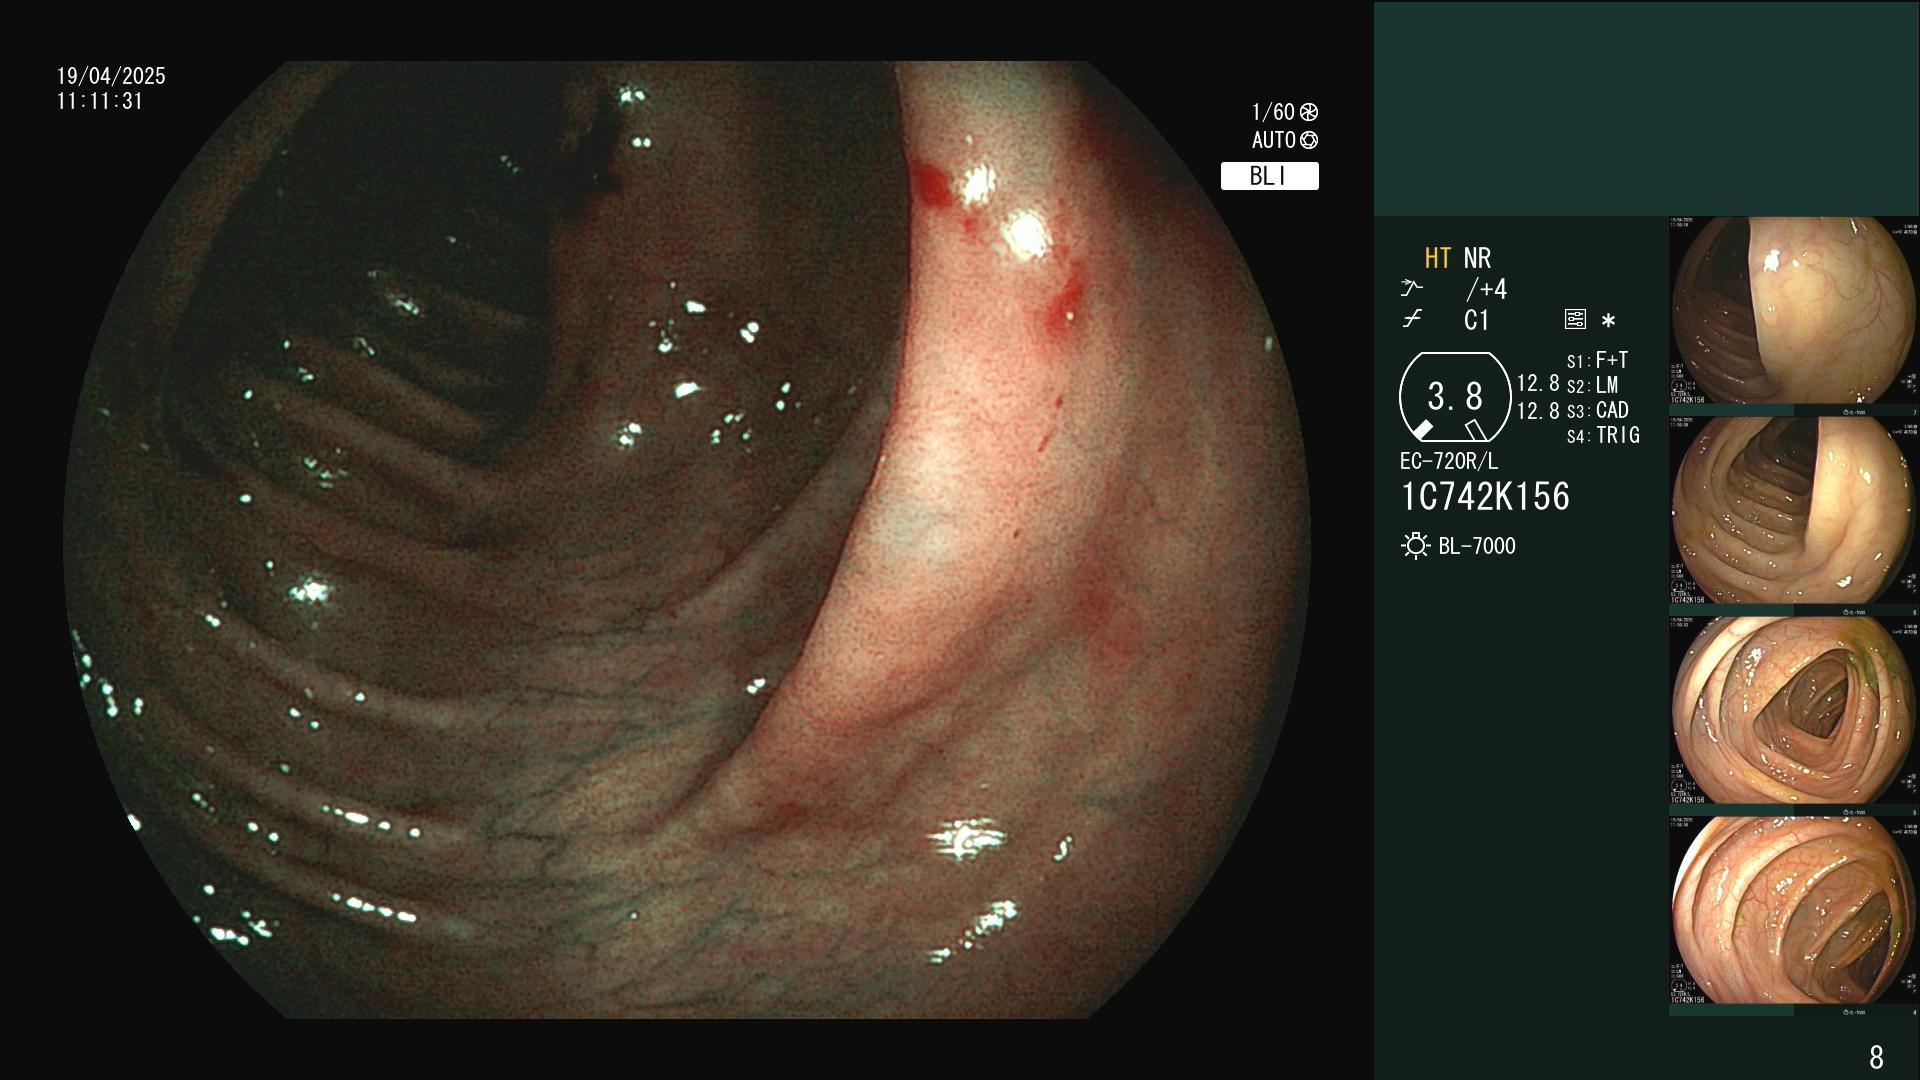Open the fourth captured thumbnail image

tap(1794, 911)
